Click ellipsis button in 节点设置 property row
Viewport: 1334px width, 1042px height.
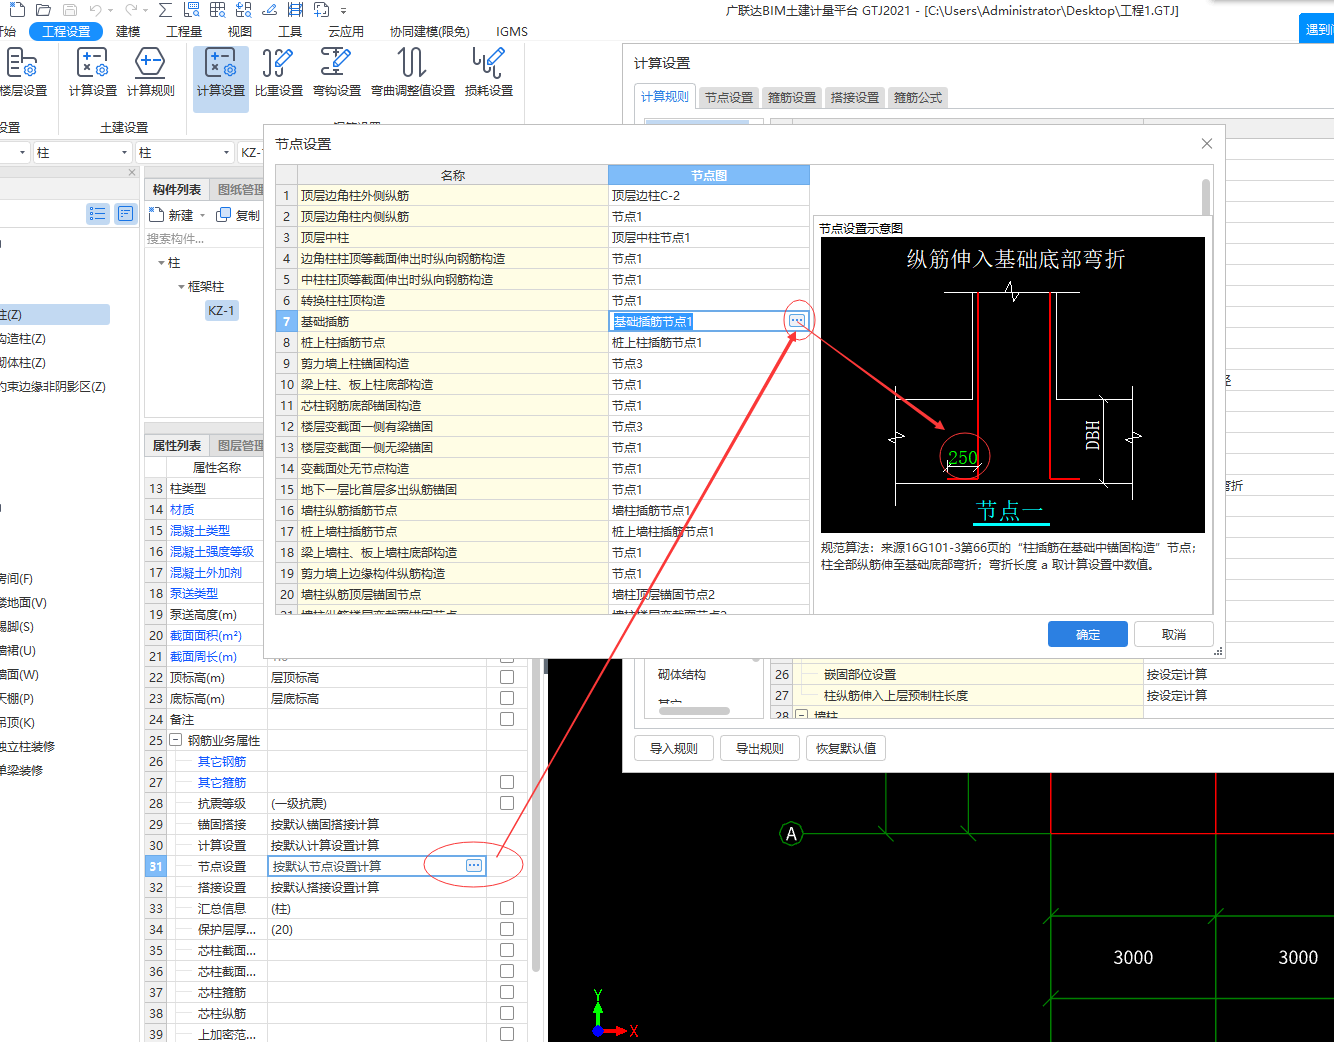[474, 866]
